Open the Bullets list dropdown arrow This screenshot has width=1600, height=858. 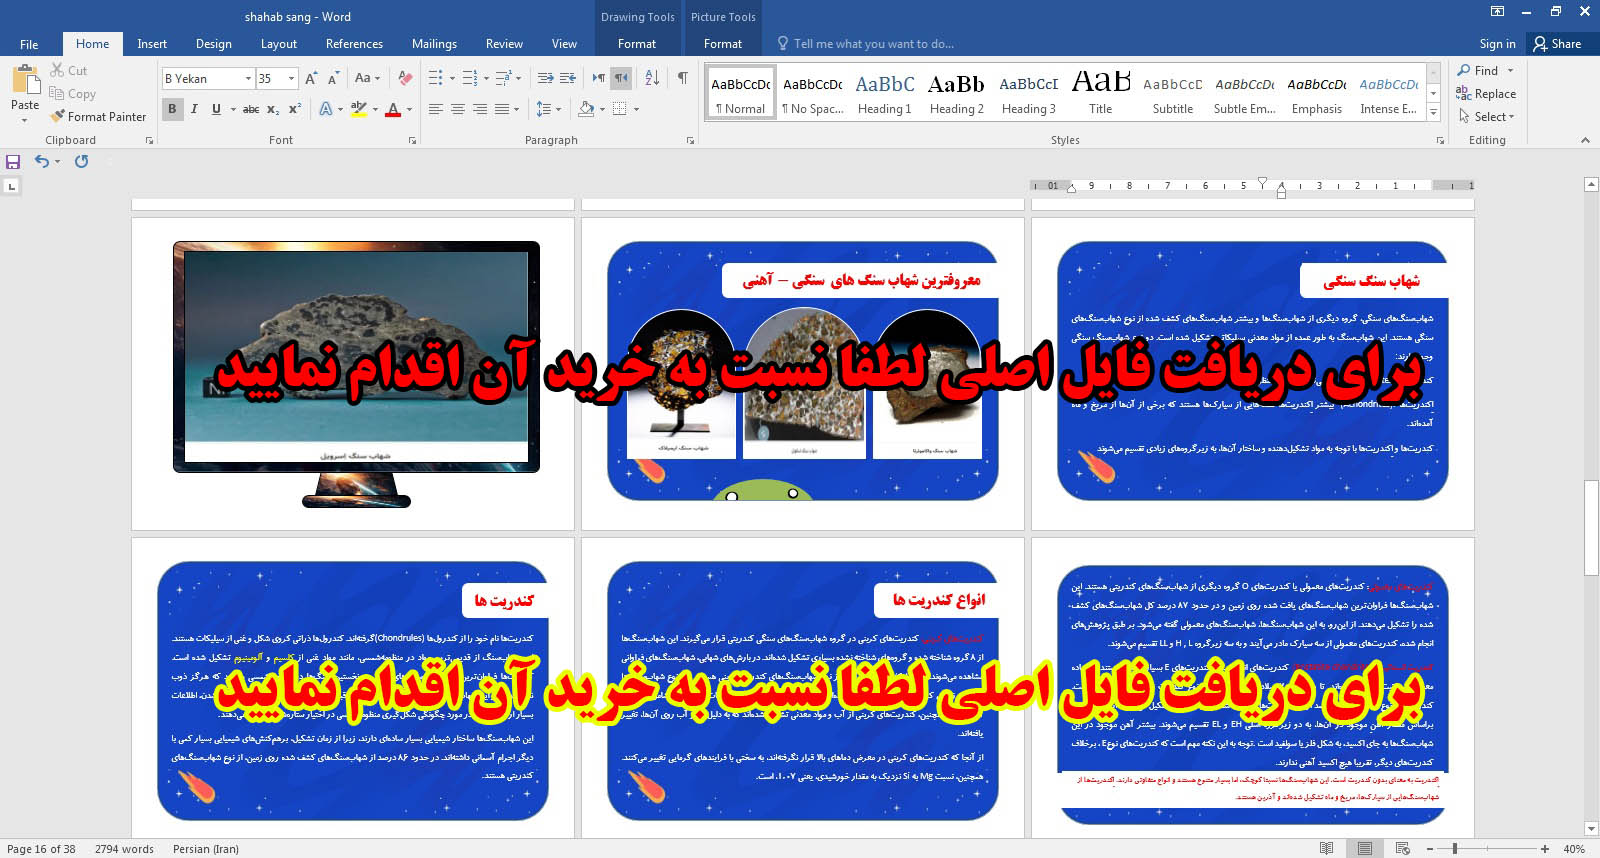click(452, 78)
